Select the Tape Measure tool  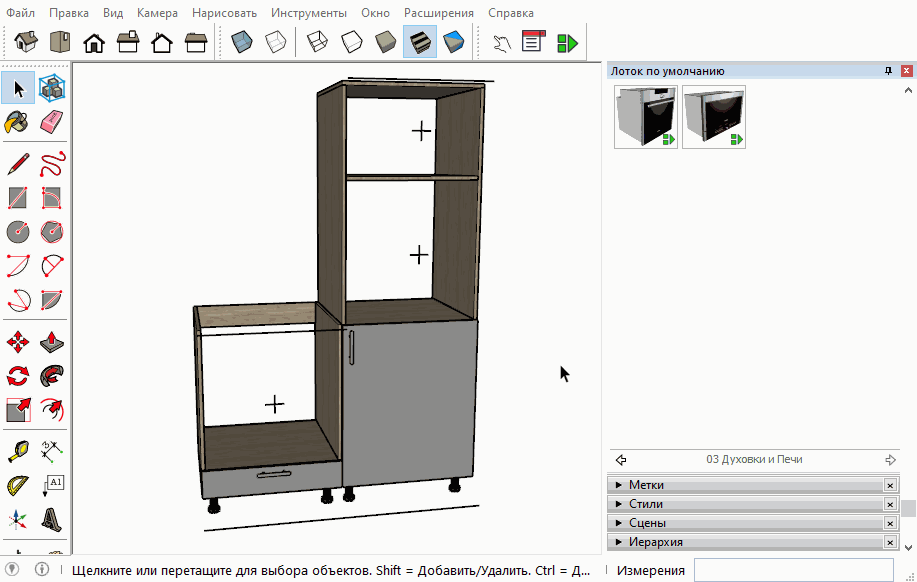point(18,452)
